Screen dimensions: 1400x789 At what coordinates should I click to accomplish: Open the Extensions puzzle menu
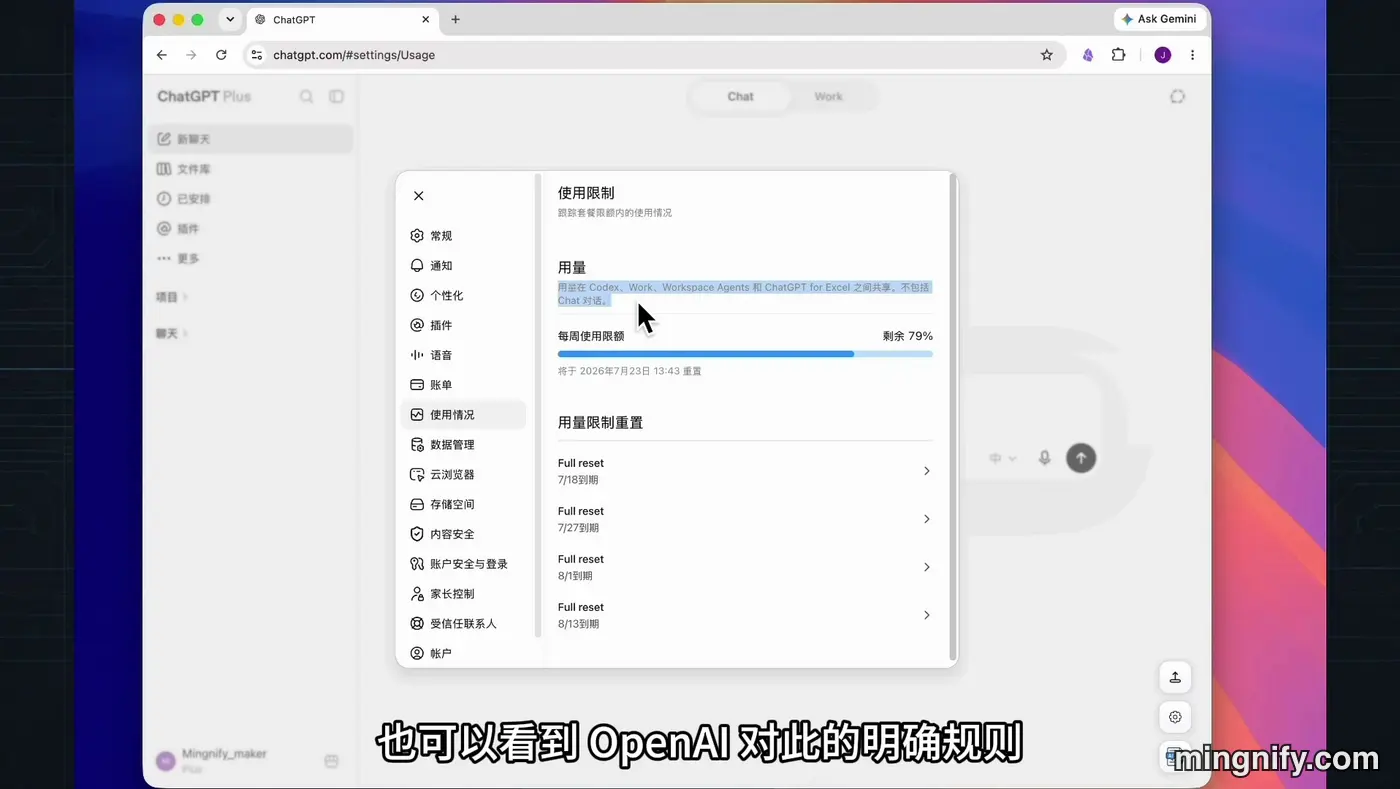(1119, 55)
